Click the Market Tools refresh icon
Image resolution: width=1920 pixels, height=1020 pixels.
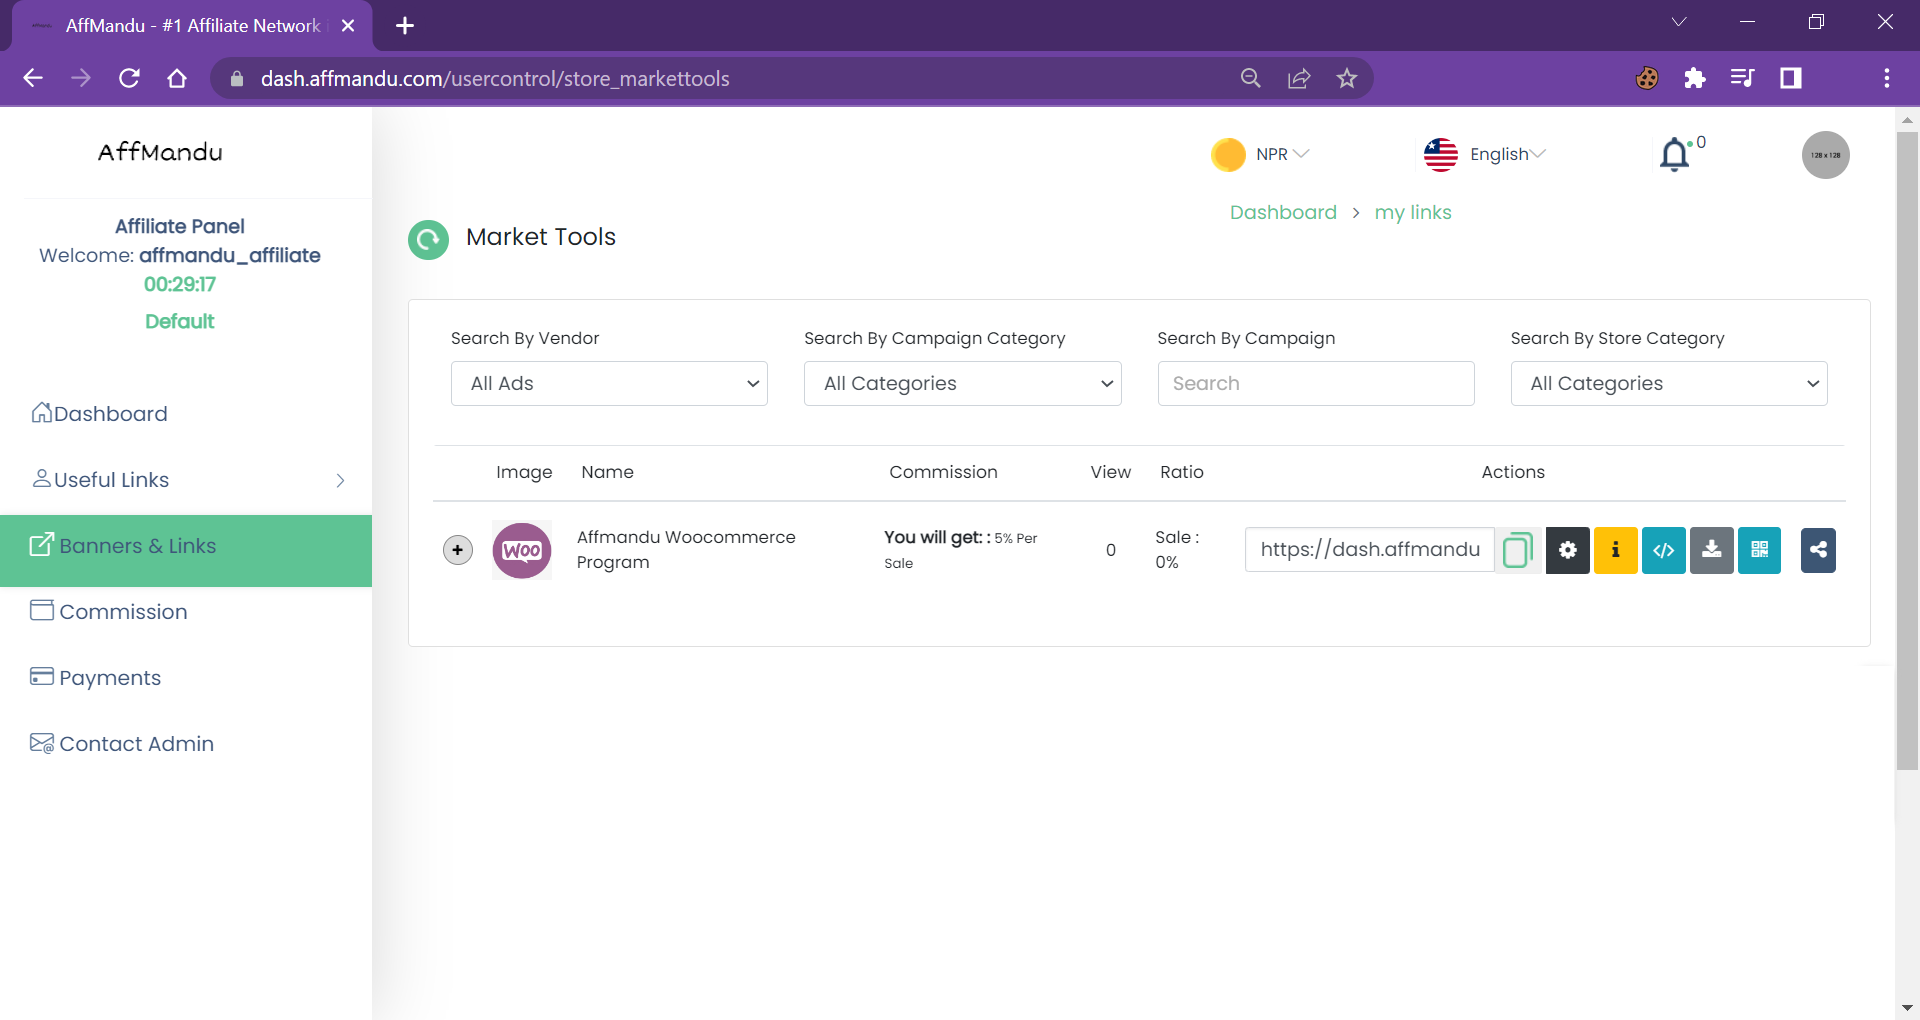point(428,239)
